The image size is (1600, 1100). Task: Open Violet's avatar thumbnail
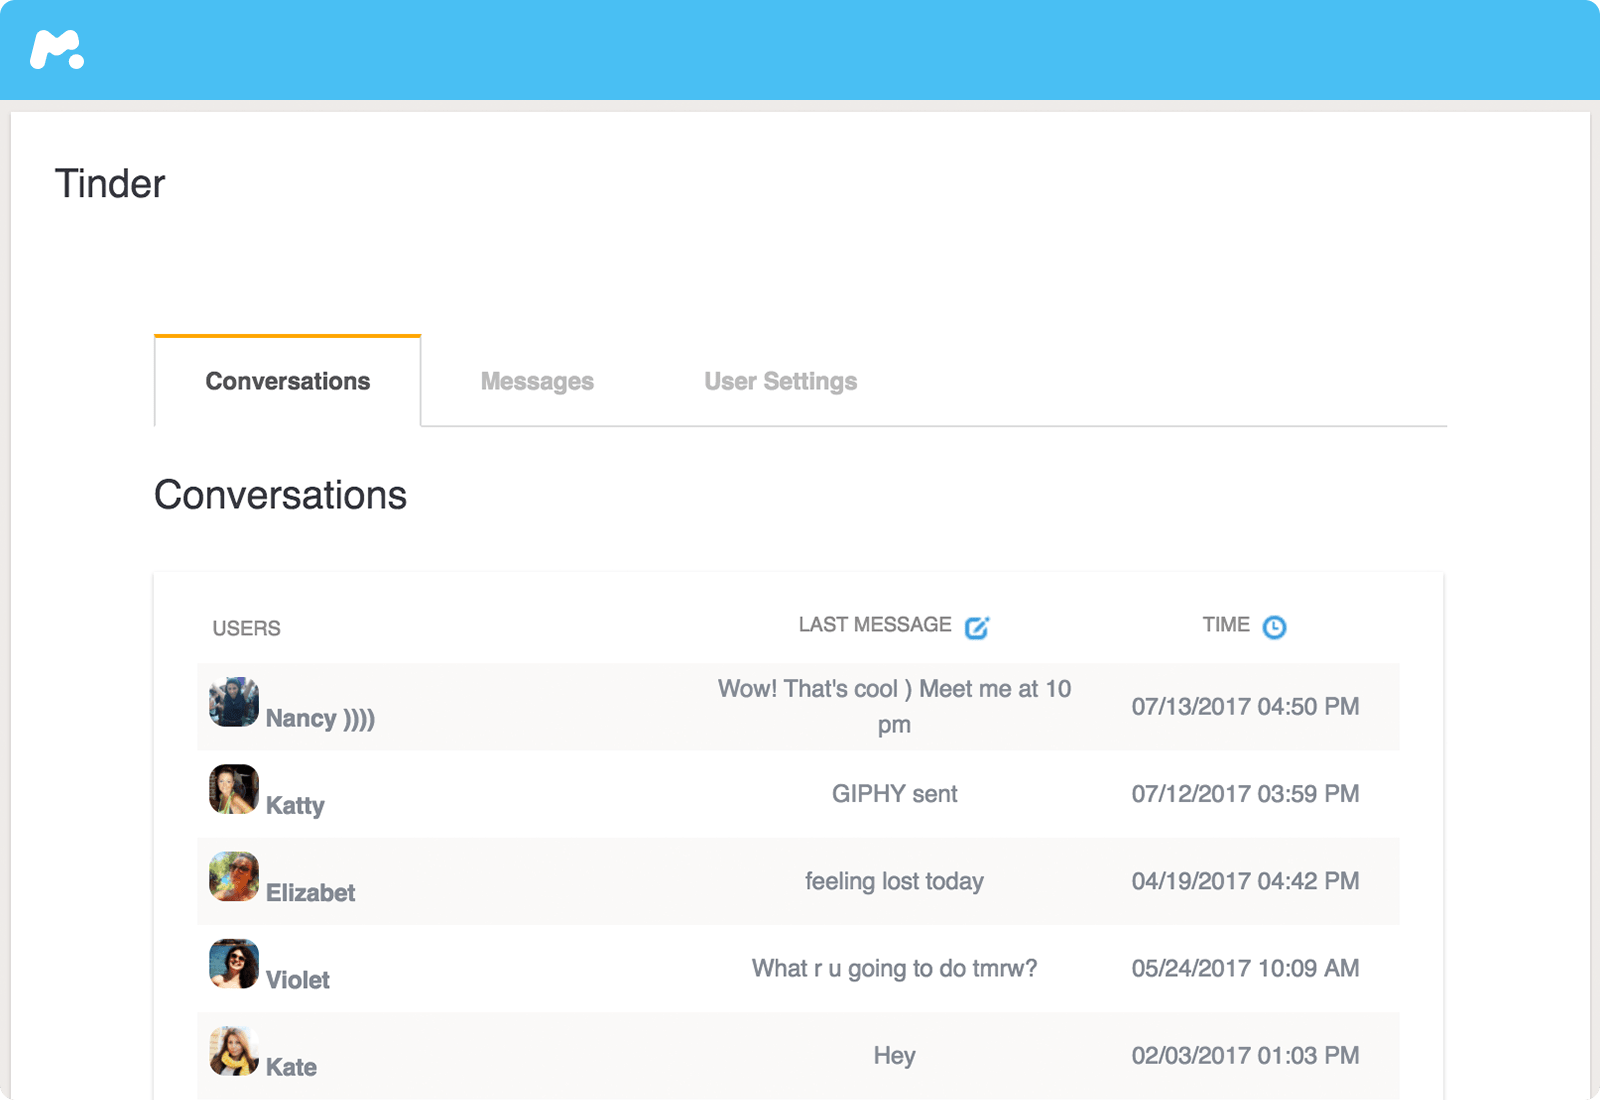coord(234,963)
